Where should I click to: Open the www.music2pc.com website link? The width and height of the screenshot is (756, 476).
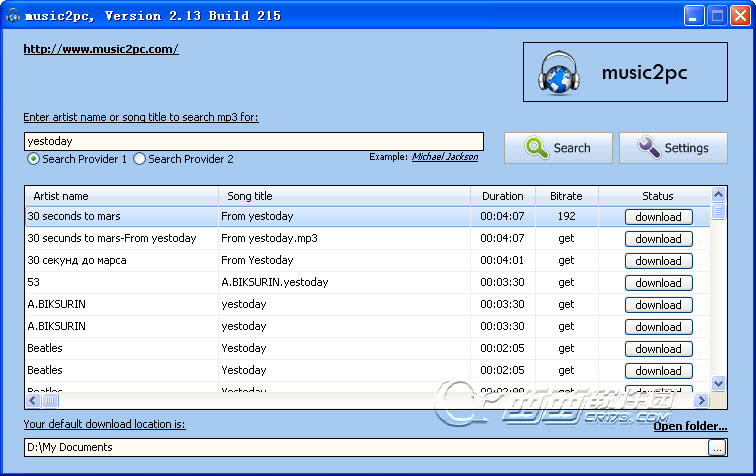pos(100,48)
